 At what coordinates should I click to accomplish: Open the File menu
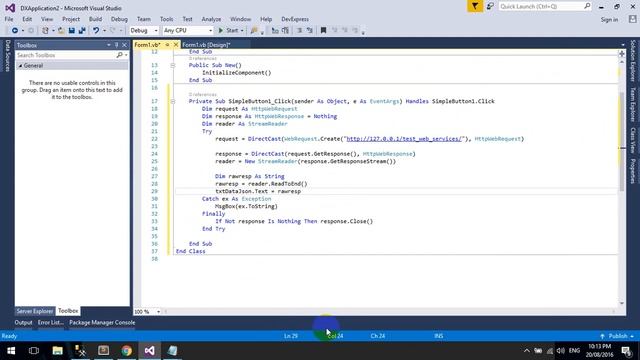[9, 19]
